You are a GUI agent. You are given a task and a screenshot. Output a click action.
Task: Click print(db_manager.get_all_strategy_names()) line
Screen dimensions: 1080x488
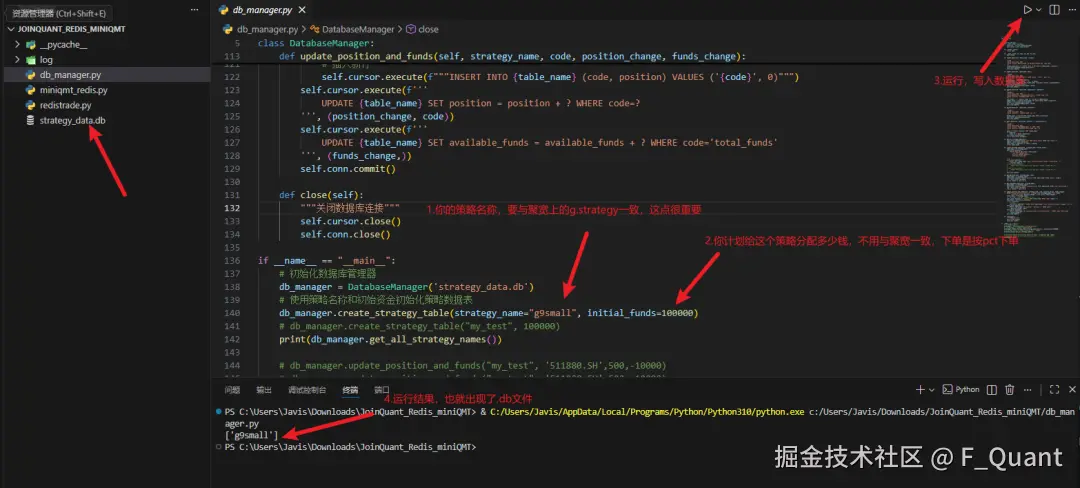click(x=391, y=339)
